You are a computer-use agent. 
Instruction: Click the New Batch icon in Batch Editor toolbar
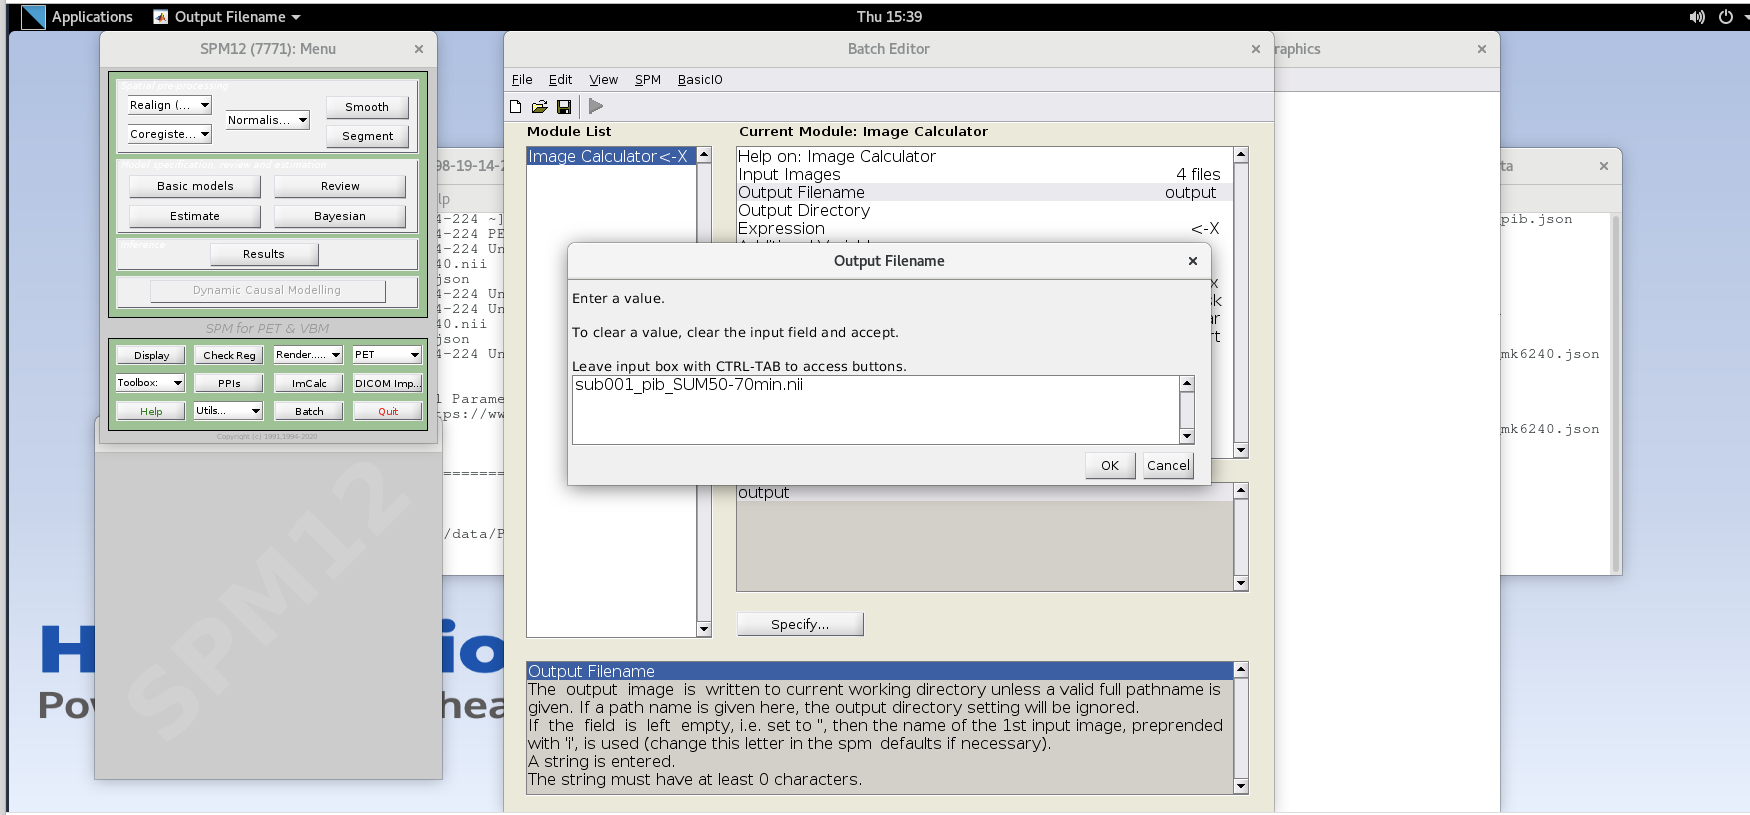(x=516, y=106)
